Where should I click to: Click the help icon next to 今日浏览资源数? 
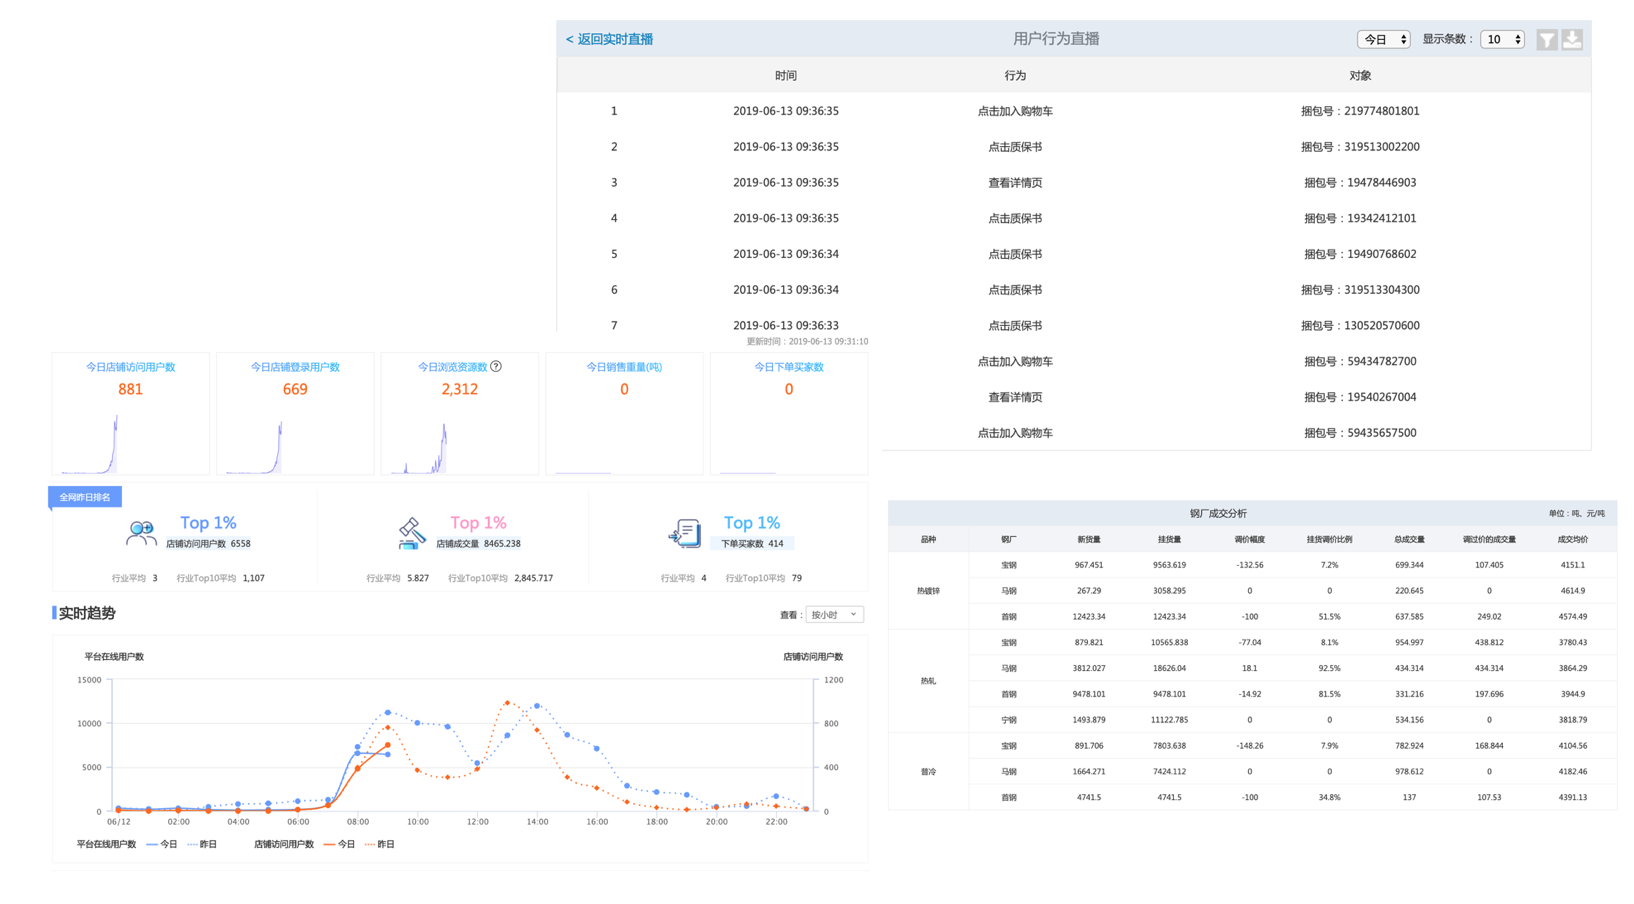tap(496, 366)
